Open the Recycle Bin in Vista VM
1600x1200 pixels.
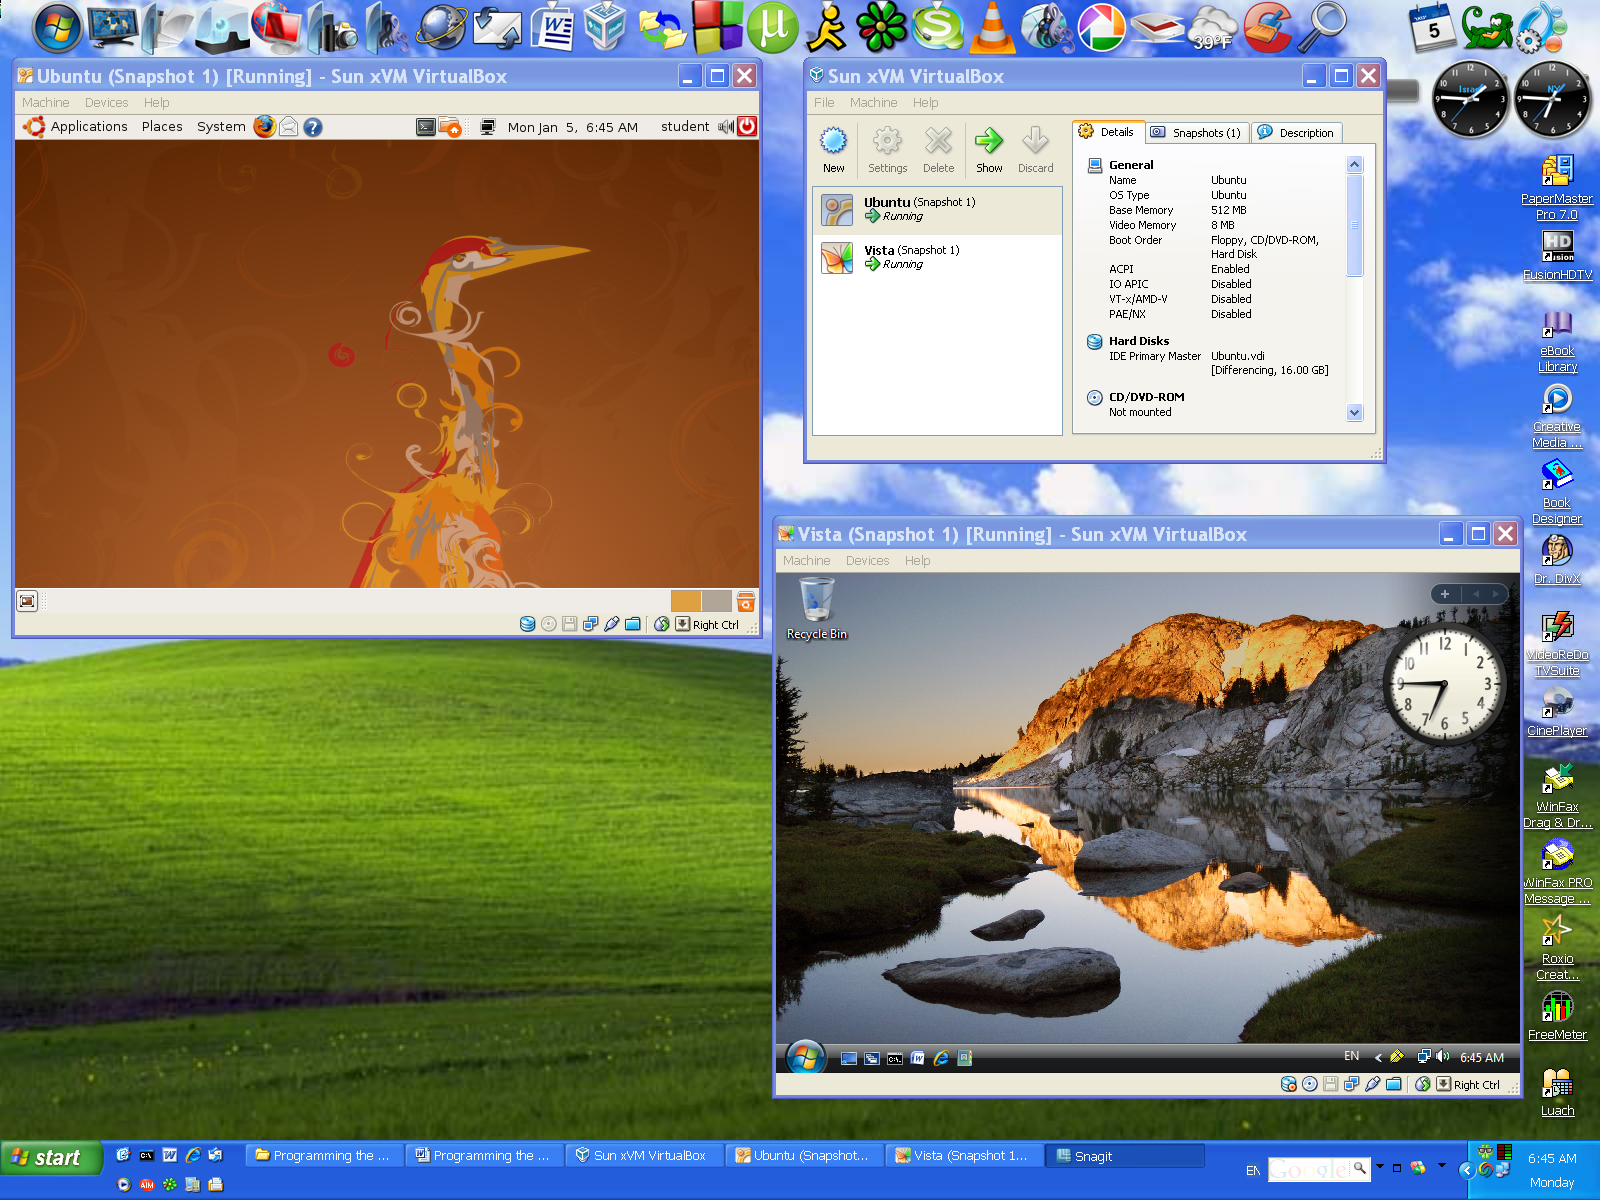pyautogui.click(x=817, y=609)
